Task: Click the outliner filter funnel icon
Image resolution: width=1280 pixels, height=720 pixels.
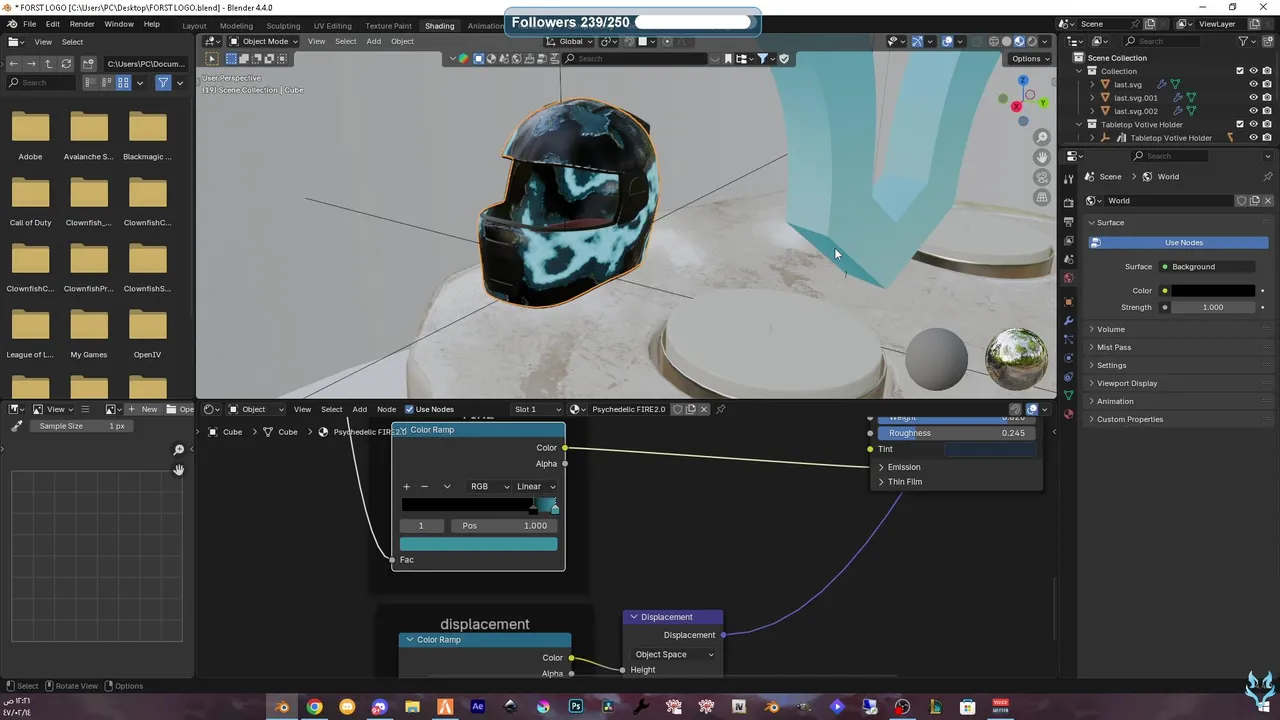Action: pyautogui.click(x=1244, y=41)
